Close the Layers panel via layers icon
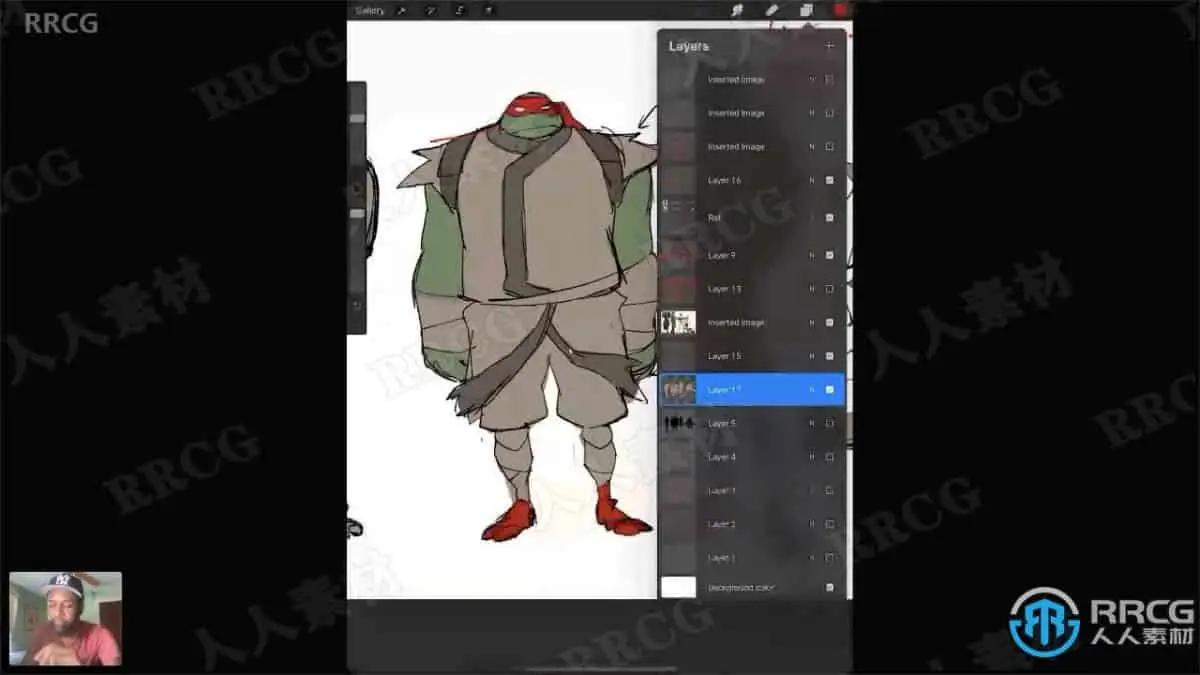The image size is (1200, 675). coord(806,10)
